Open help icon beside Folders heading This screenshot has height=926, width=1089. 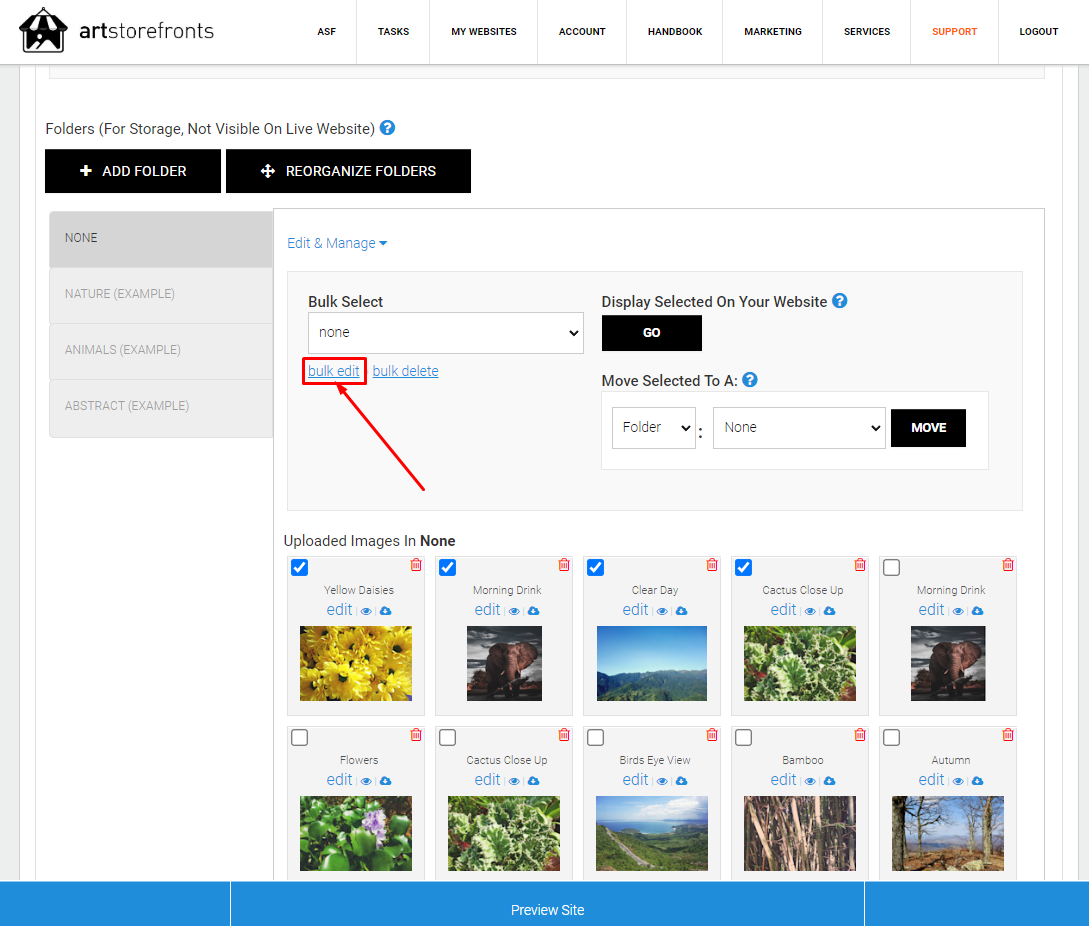388,128
